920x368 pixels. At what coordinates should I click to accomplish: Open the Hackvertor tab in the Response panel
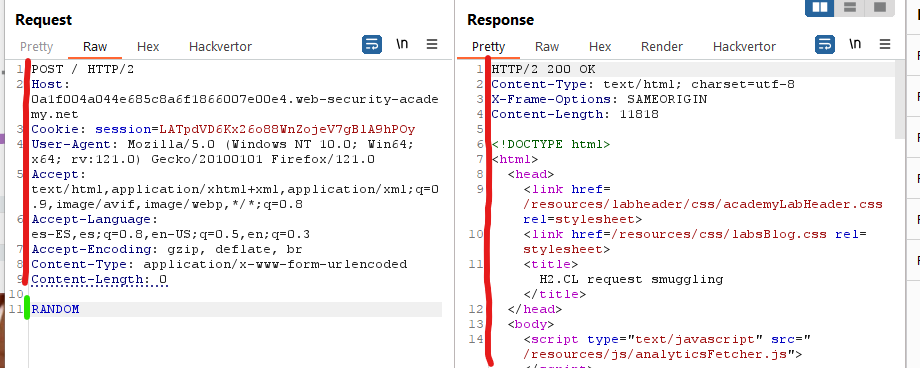744,46
